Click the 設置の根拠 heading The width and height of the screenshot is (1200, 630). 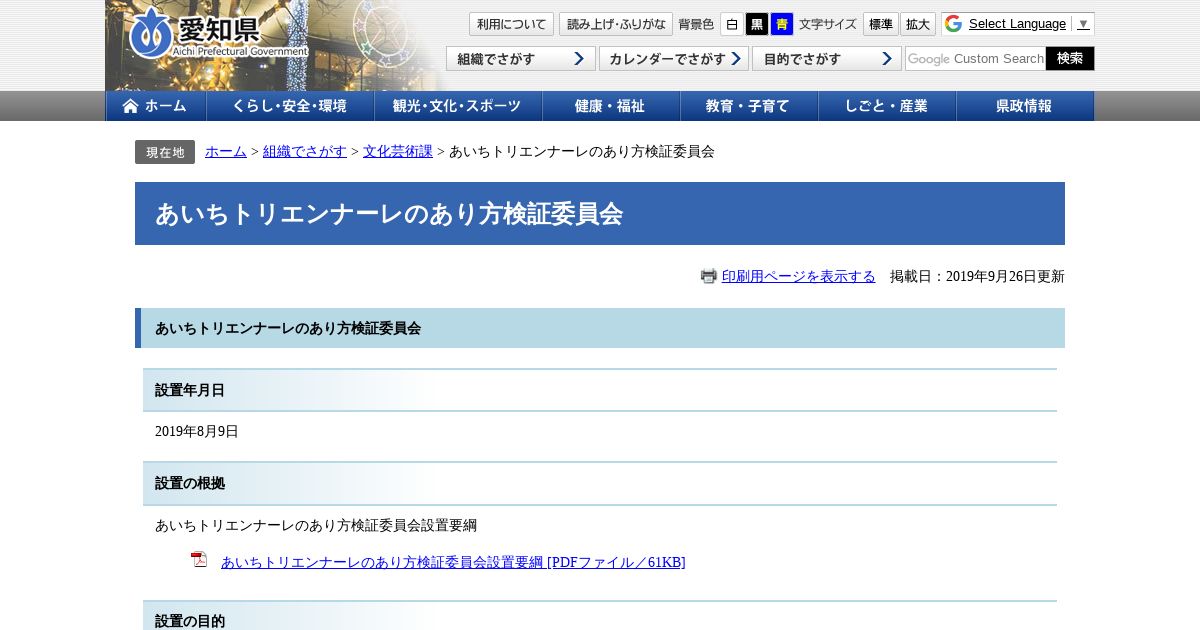pyautogui.click(x=600, y=483)
